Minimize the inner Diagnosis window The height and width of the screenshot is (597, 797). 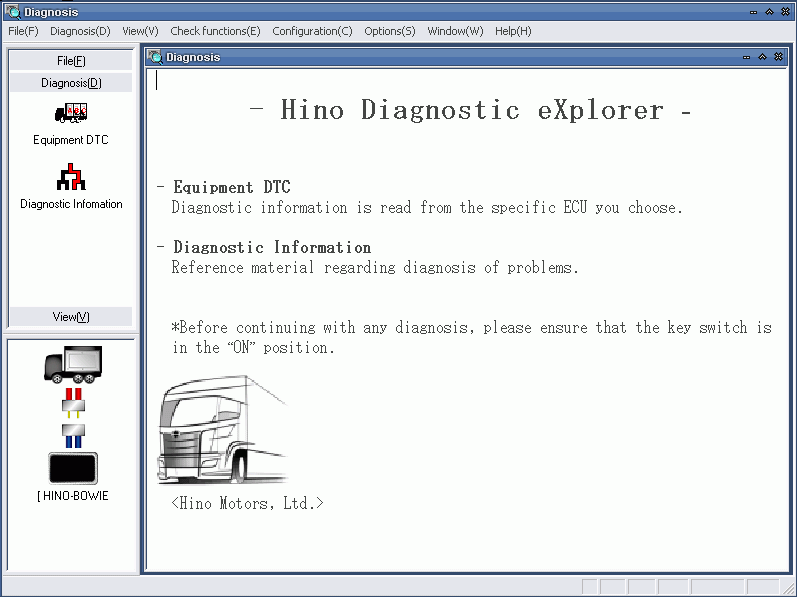click(746, 57)
